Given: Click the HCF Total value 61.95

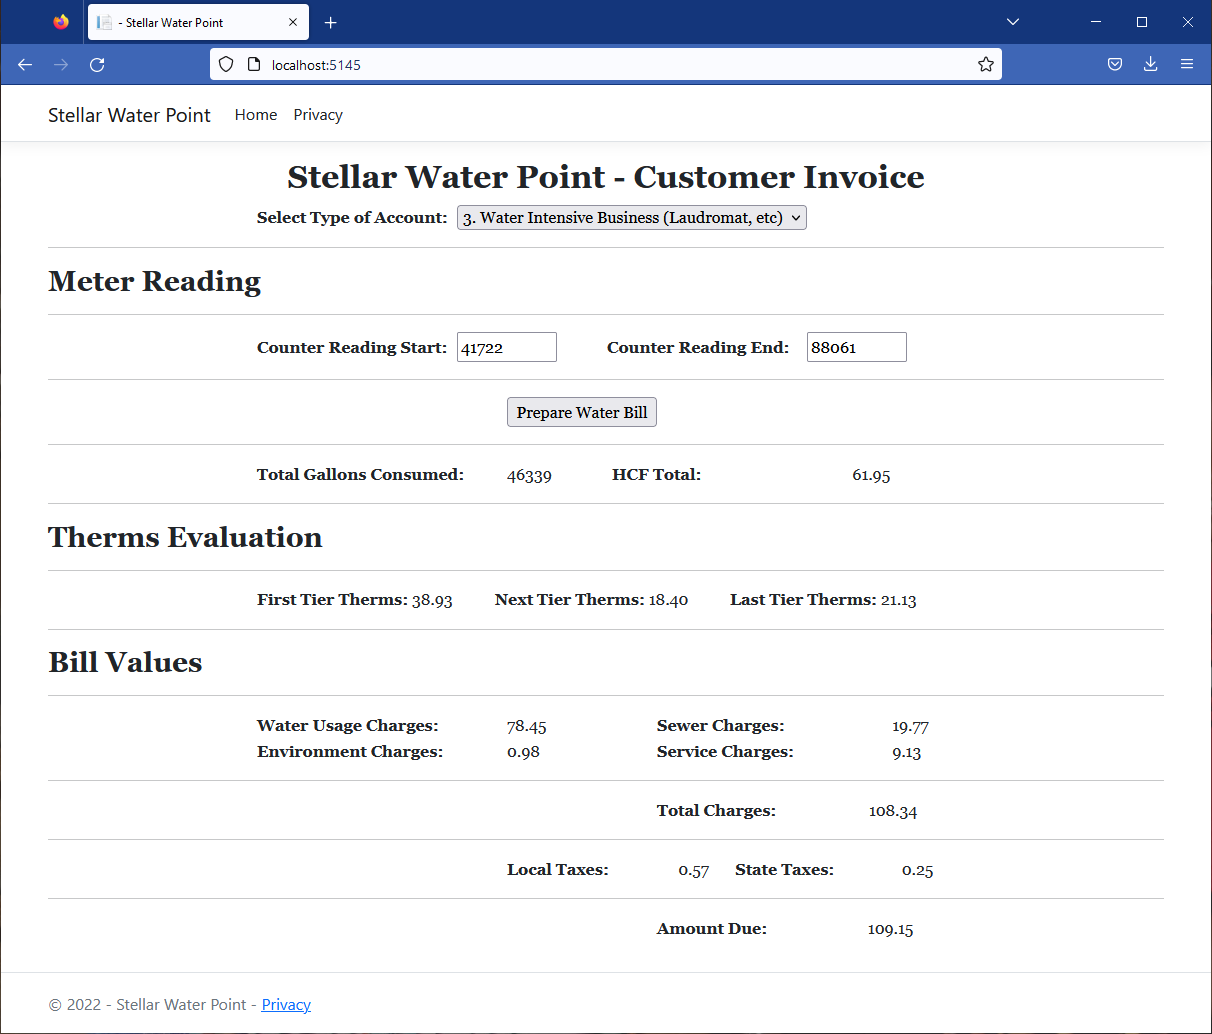Looking at the screenshot, I should (871, 475).
